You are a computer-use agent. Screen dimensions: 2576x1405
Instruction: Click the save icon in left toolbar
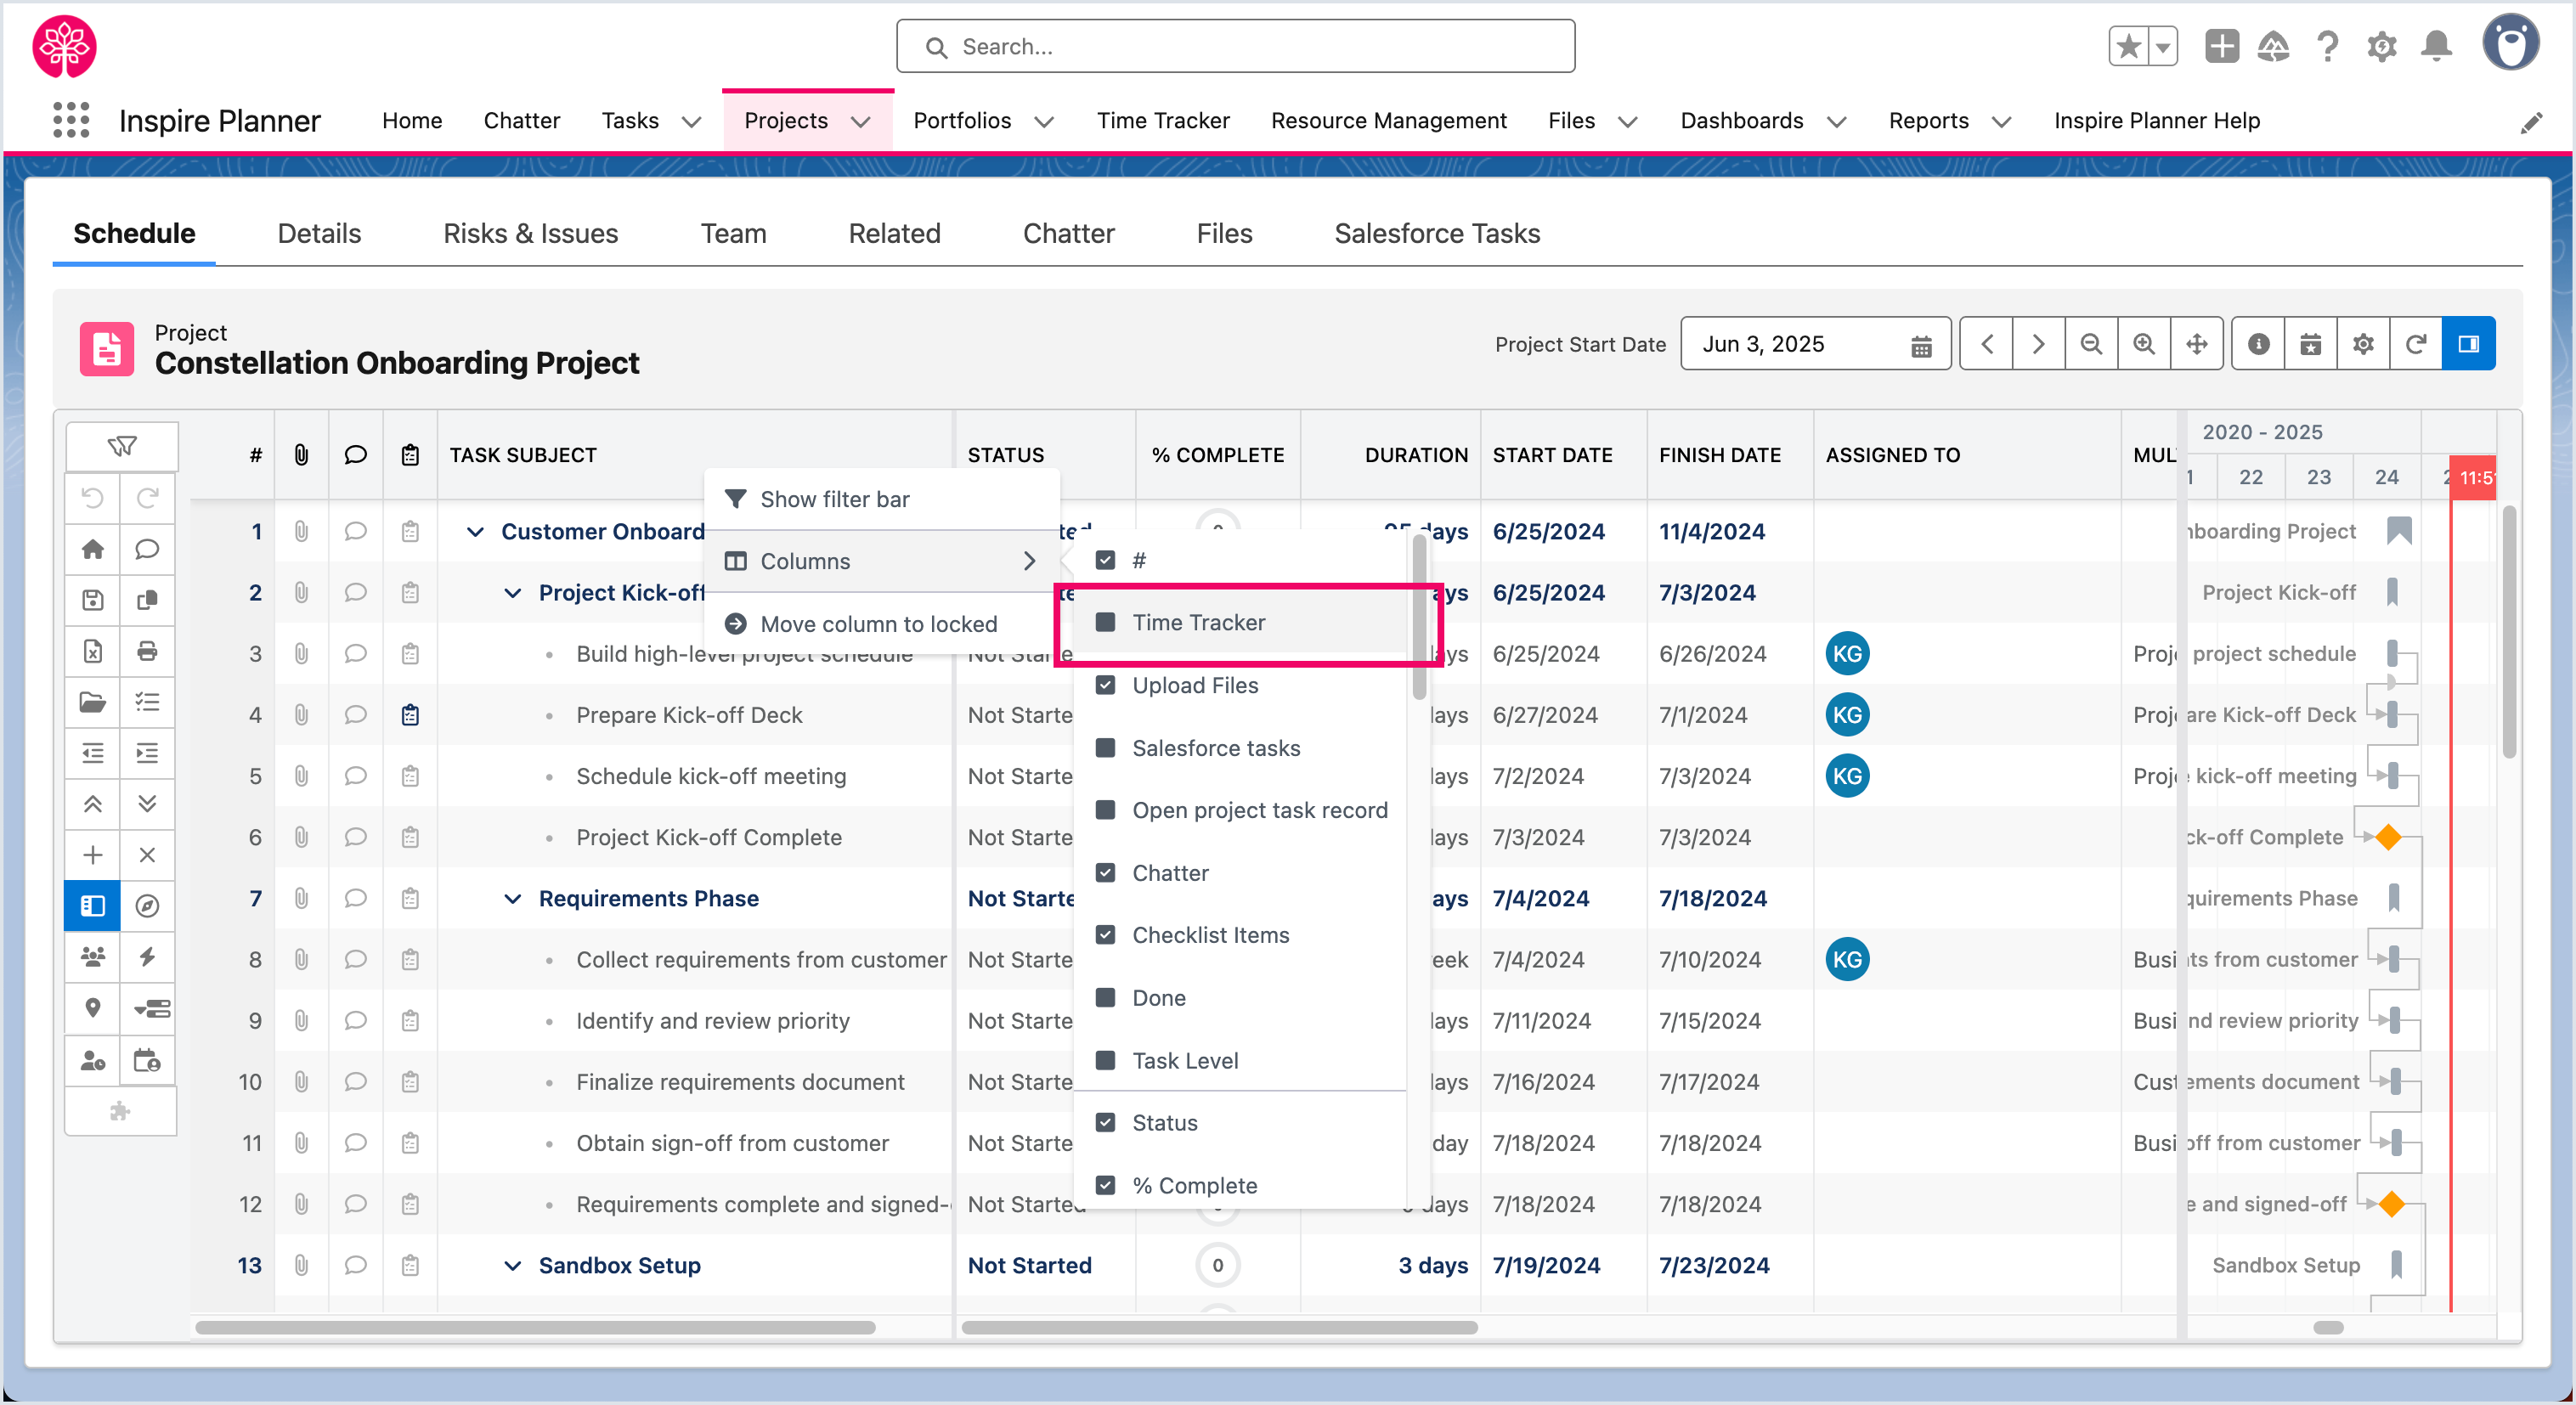tap(93, 600)
